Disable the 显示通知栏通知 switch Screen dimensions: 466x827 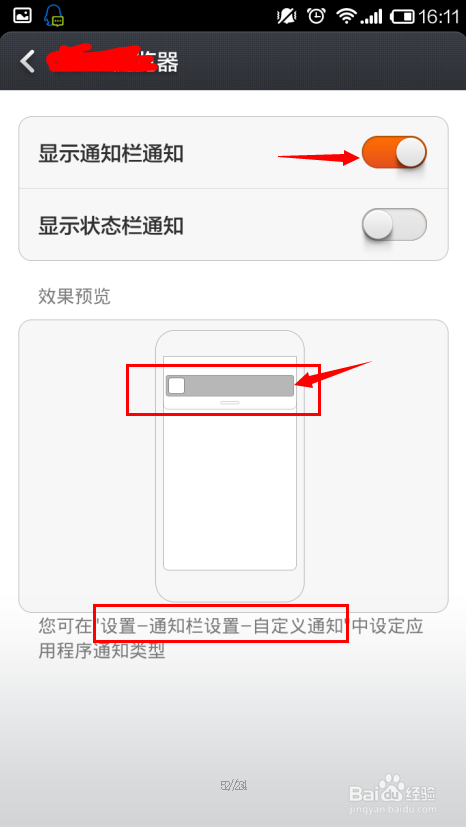(x=394, y=152)
